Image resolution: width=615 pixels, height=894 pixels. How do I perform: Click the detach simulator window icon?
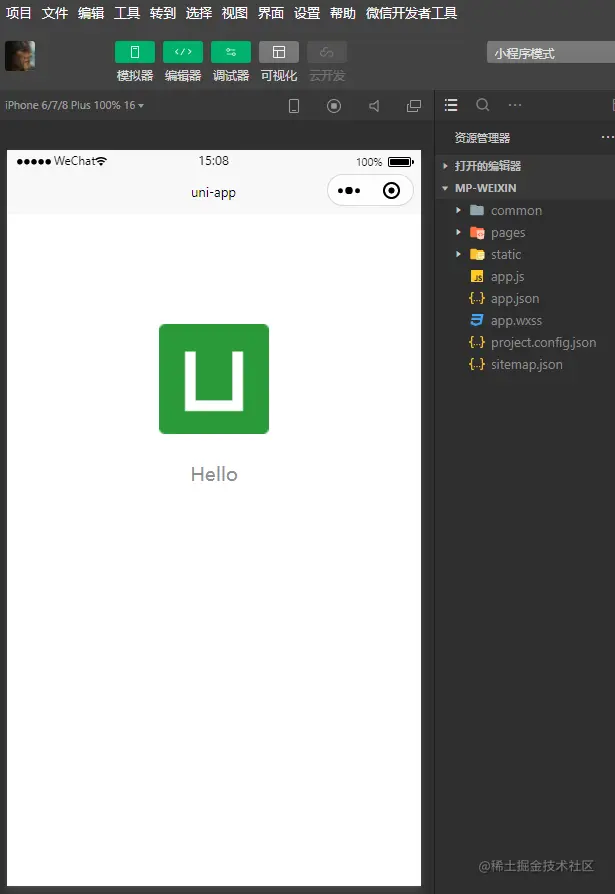[x=414, y=106]
